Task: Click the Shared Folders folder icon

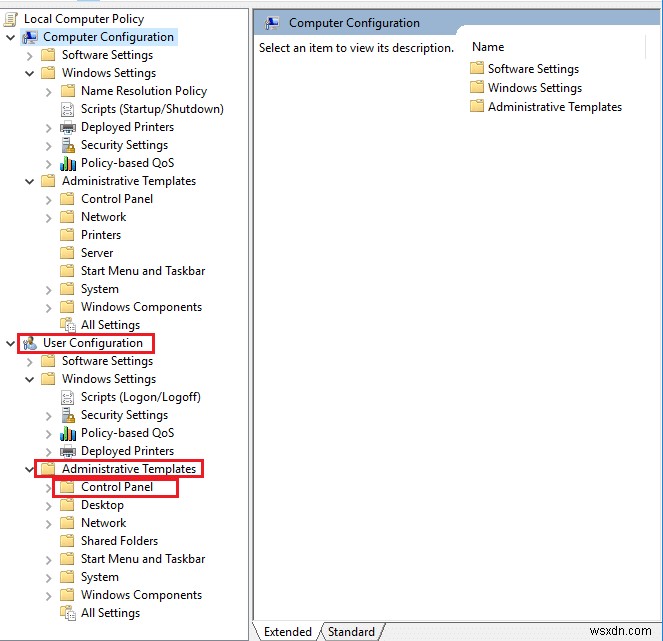Action: (x=67, y=541)
